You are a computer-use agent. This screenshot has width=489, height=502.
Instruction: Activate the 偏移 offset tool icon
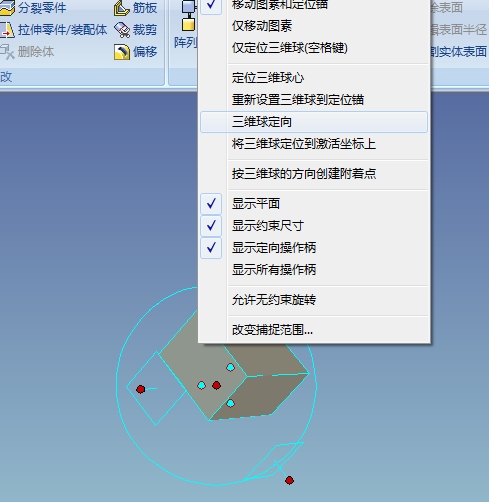point(122,52)
